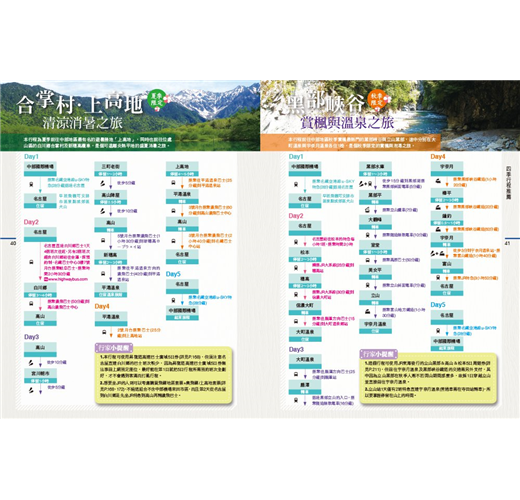520x500 pixels.
Task: Click train icon below 扇澤 stop
Action: tap(296, 400)
